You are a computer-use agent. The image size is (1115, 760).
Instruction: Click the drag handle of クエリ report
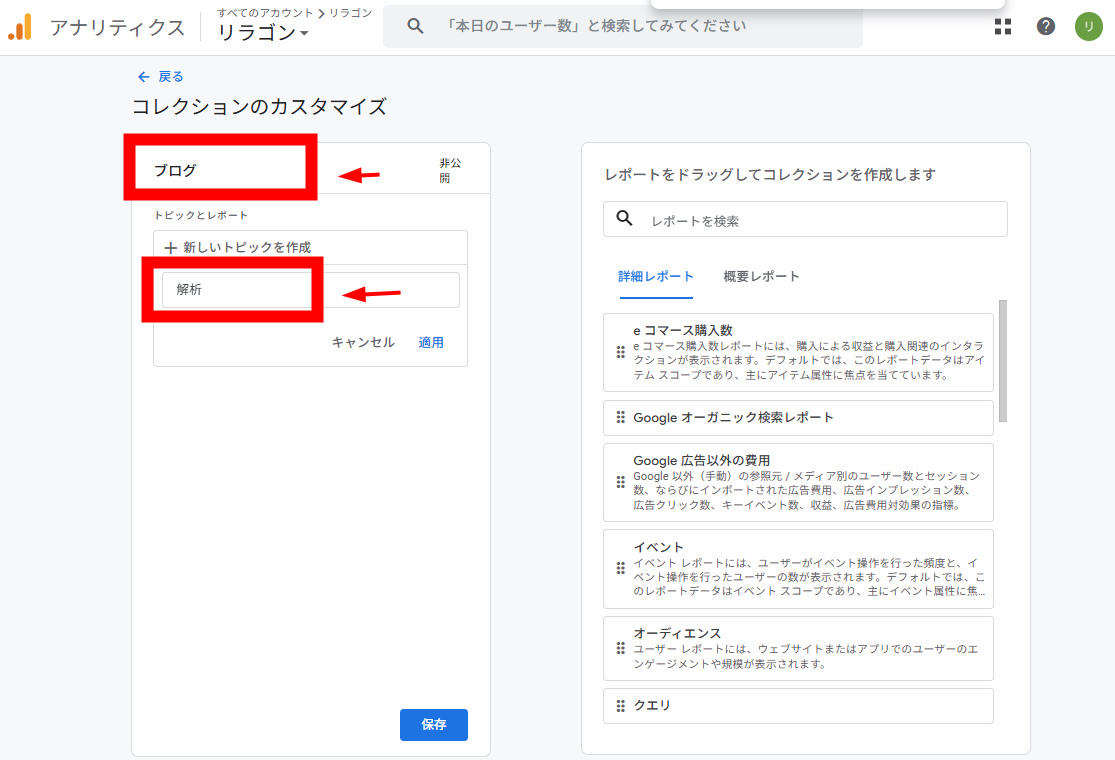tap(621, 705)
